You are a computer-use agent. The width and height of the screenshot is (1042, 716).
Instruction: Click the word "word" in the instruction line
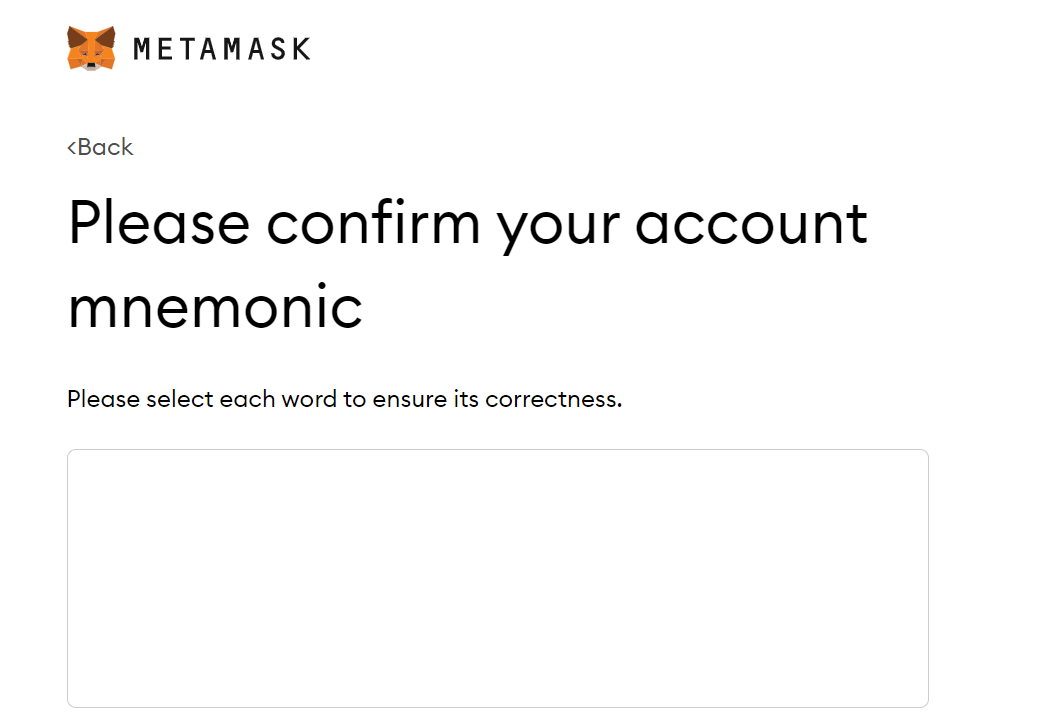click(x=309, y=399)
